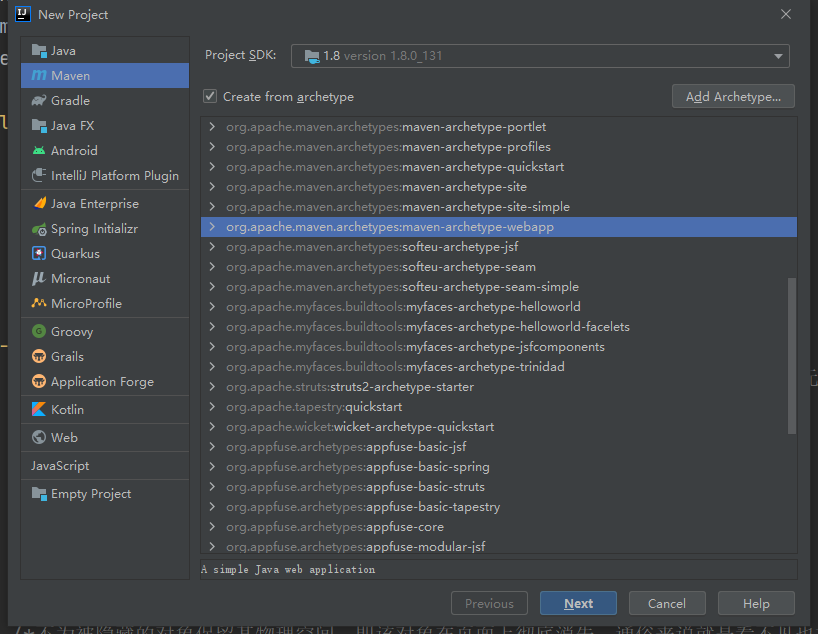The width and height of the screenshot is (818, 634).
Task: Click the Help button
Action: pyautogui.click(x=756, y=603)
